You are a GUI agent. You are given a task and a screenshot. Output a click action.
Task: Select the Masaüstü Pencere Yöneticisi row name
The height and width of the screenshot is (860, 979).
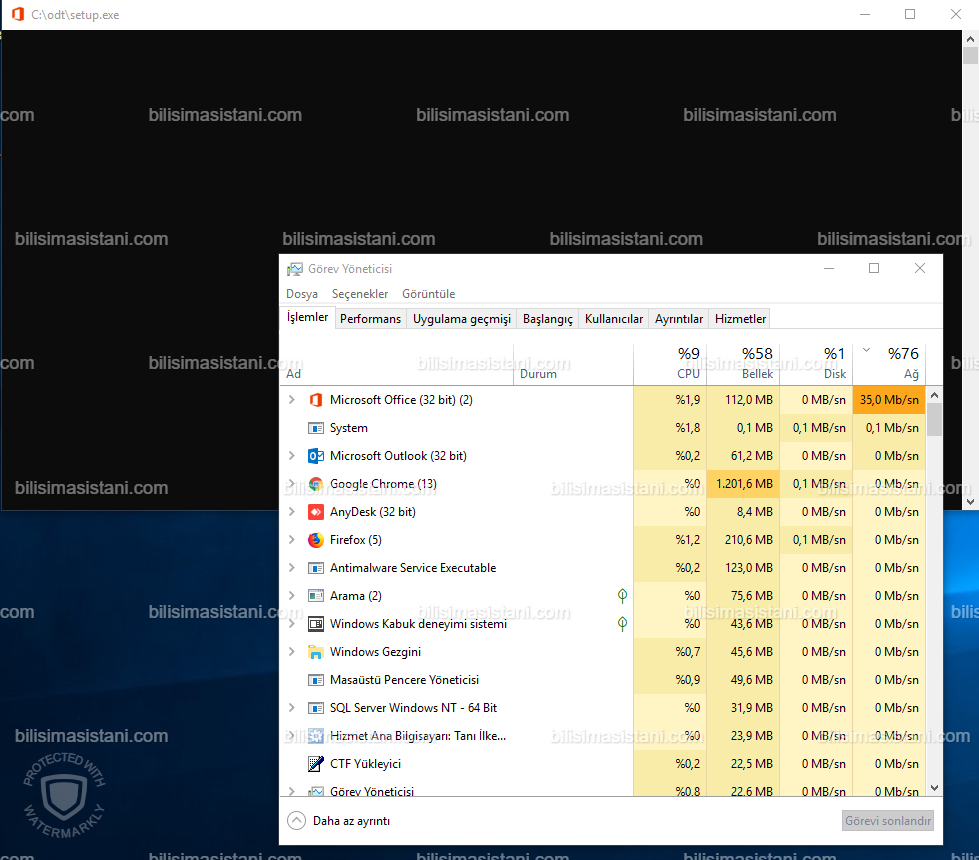click(404, 680)
